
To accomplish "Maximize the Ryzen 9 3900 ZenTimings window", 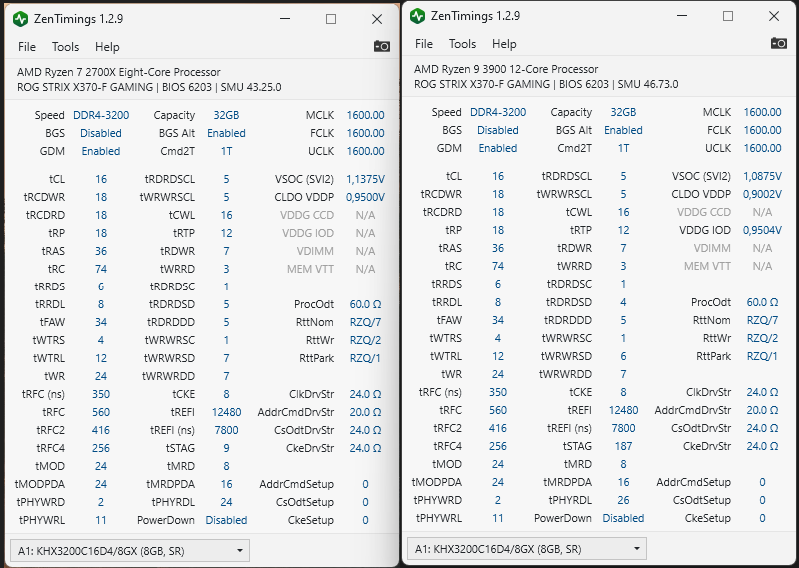I will click(728, 15).
